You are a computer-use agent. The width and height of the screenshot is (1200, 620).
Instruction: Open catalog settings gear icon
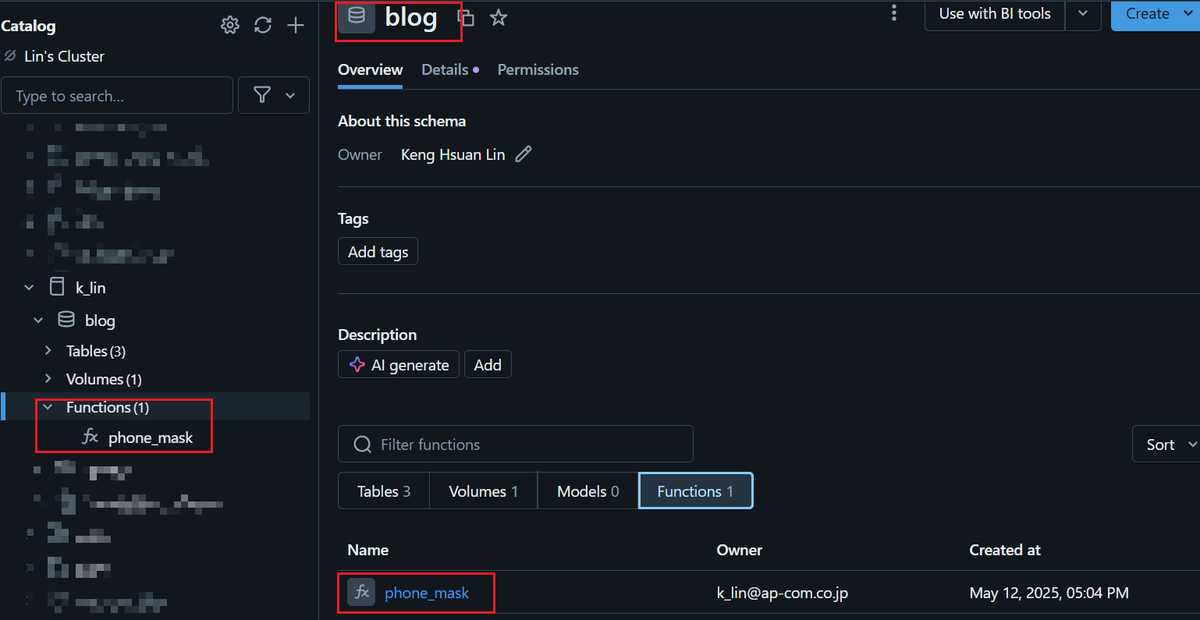(x=230, y=25)
